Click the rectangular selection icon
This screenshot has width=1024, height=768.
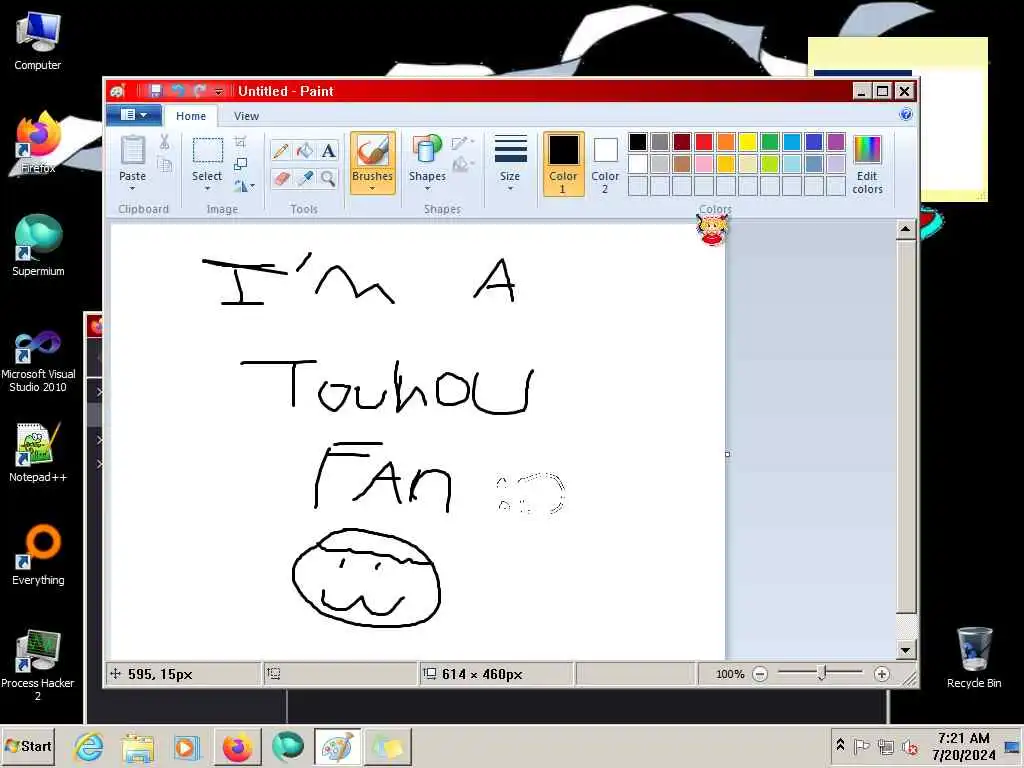point(208,151)
